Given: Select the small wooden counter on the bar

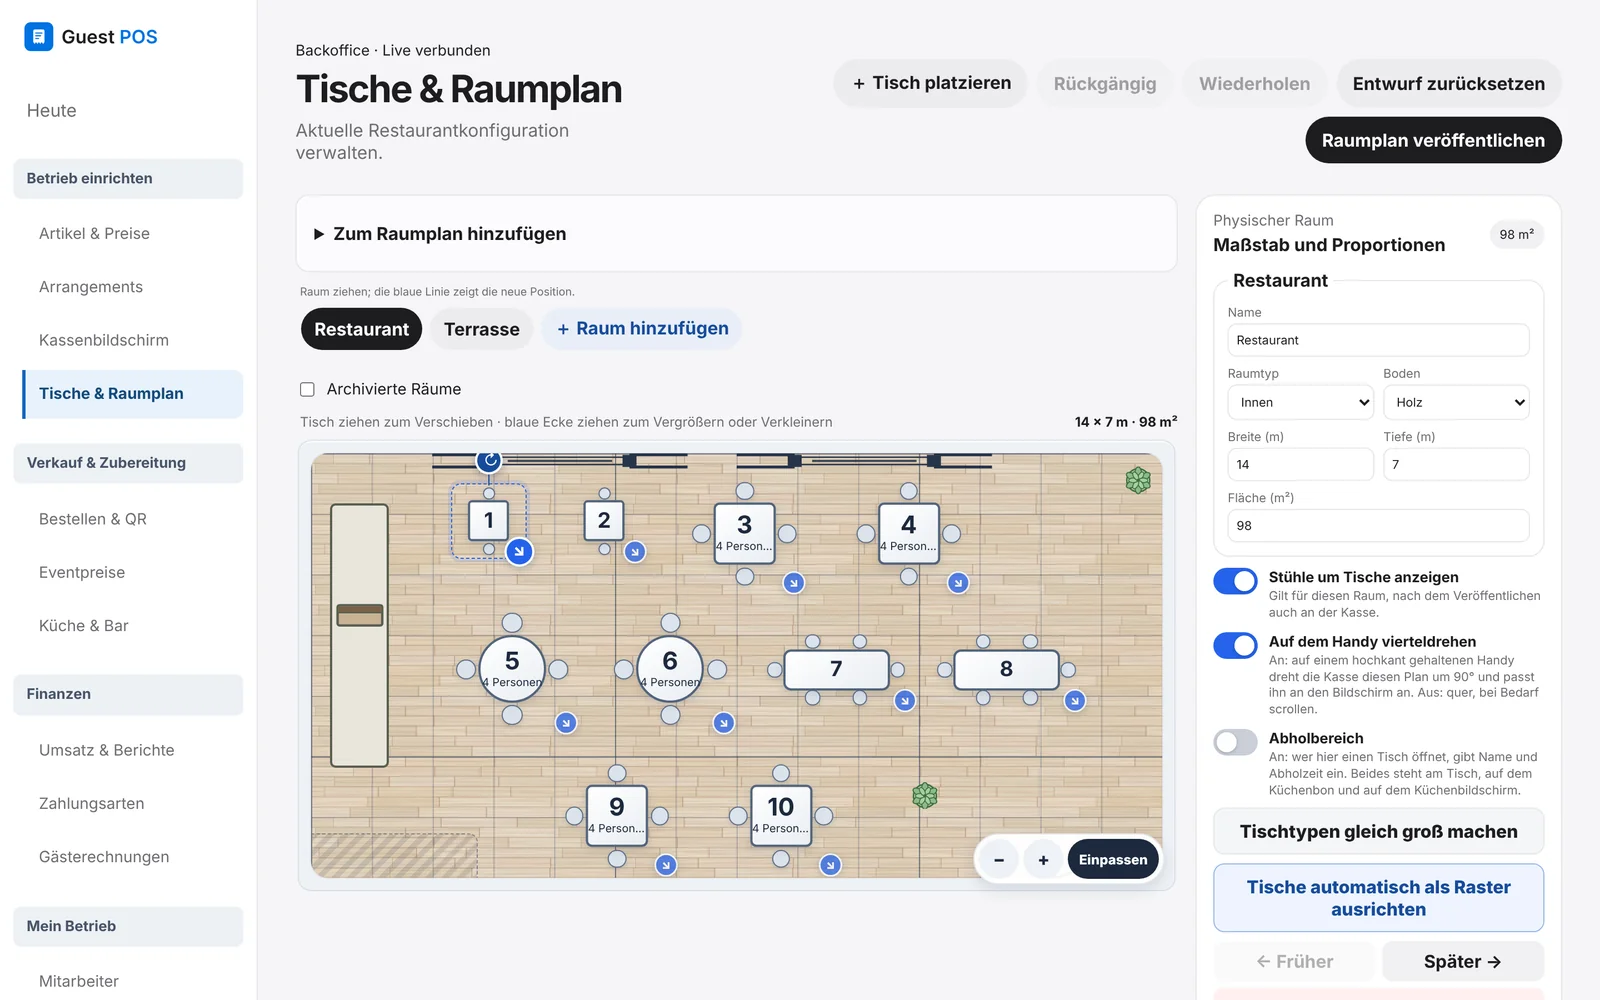Looking at the screenshot, I should pos(360,615).
